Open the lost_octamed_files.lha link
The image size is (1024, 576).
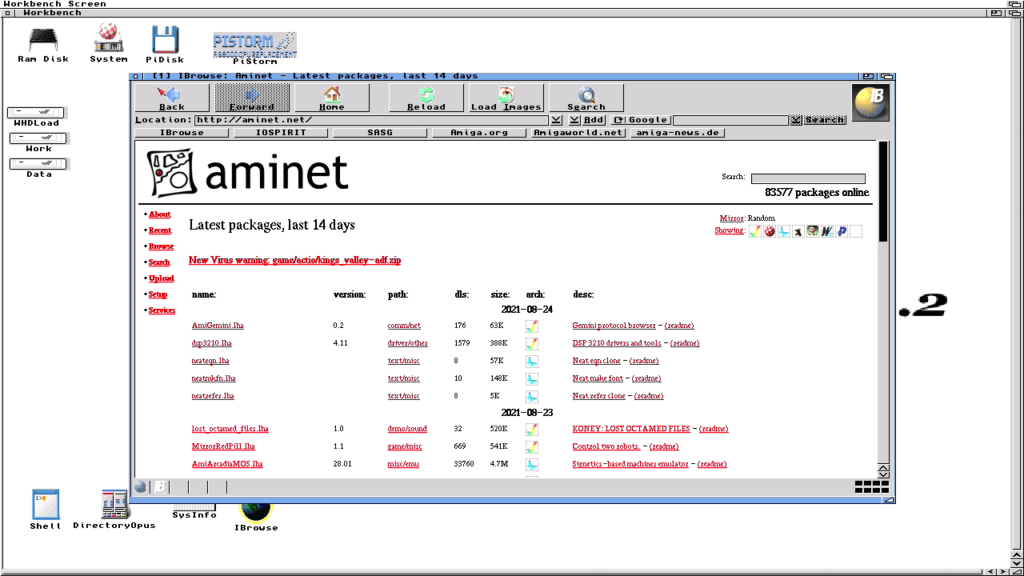(230, 429)
